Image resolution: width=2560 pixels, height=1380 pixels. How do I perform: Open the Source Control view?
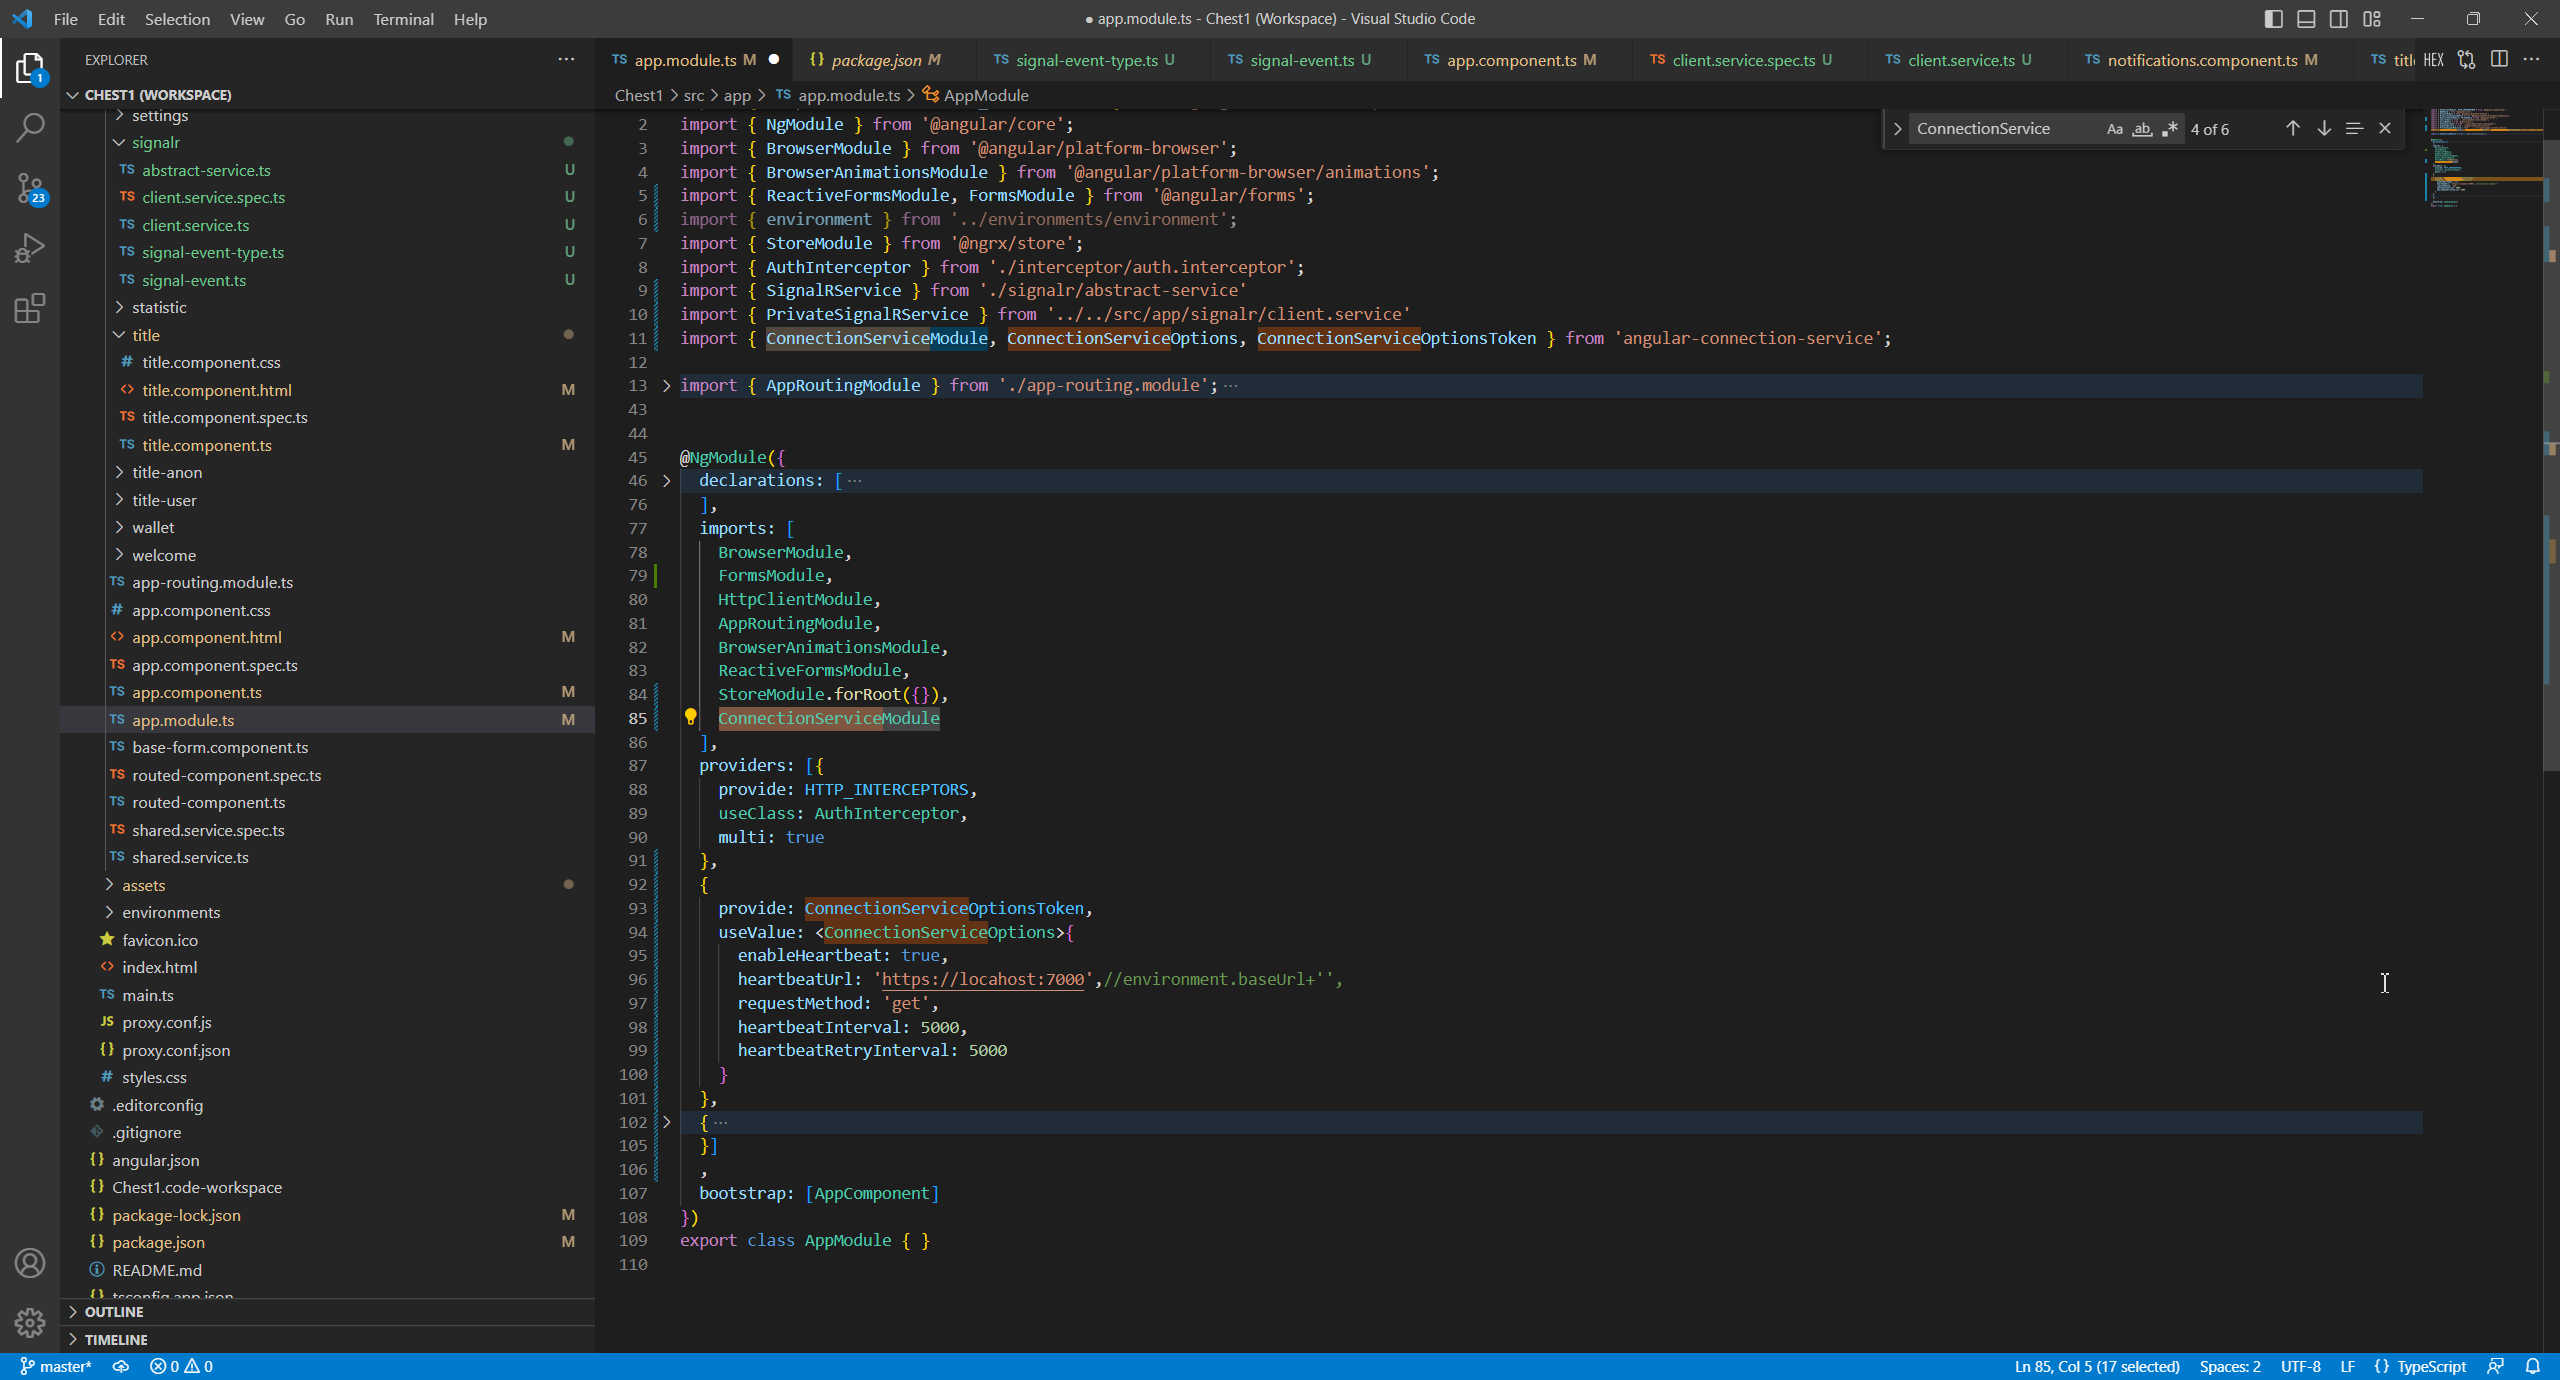[x=30, y=187]
